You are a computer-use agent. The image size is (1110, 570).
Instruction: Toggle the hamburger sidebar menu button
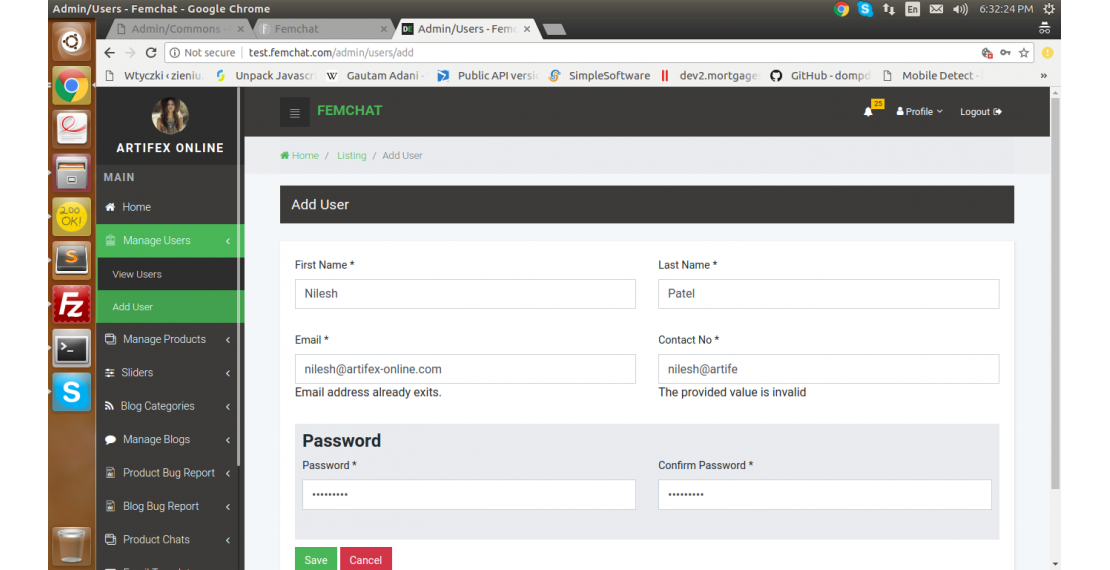coord(294,113)
